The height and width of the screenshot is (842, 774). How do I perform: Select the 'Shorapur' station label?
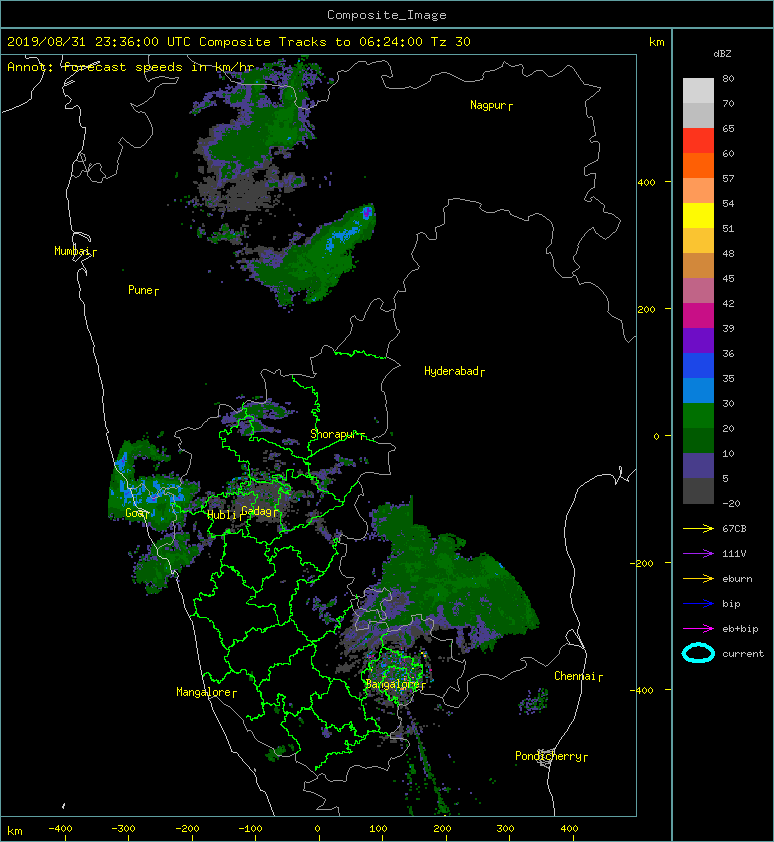coord(333,434)
